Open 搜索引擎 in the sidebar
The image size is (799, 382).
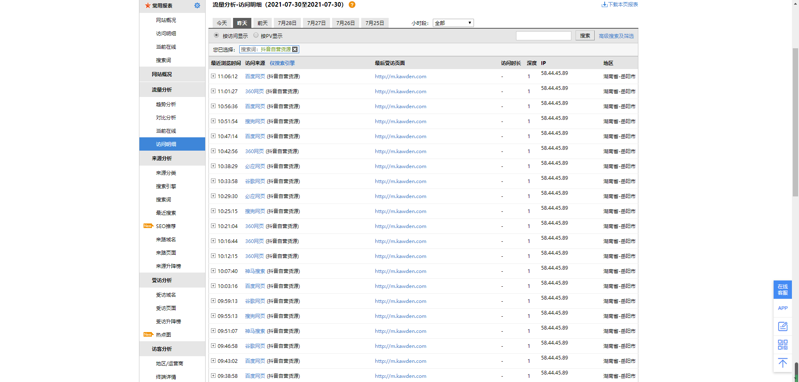click(166, 186)
